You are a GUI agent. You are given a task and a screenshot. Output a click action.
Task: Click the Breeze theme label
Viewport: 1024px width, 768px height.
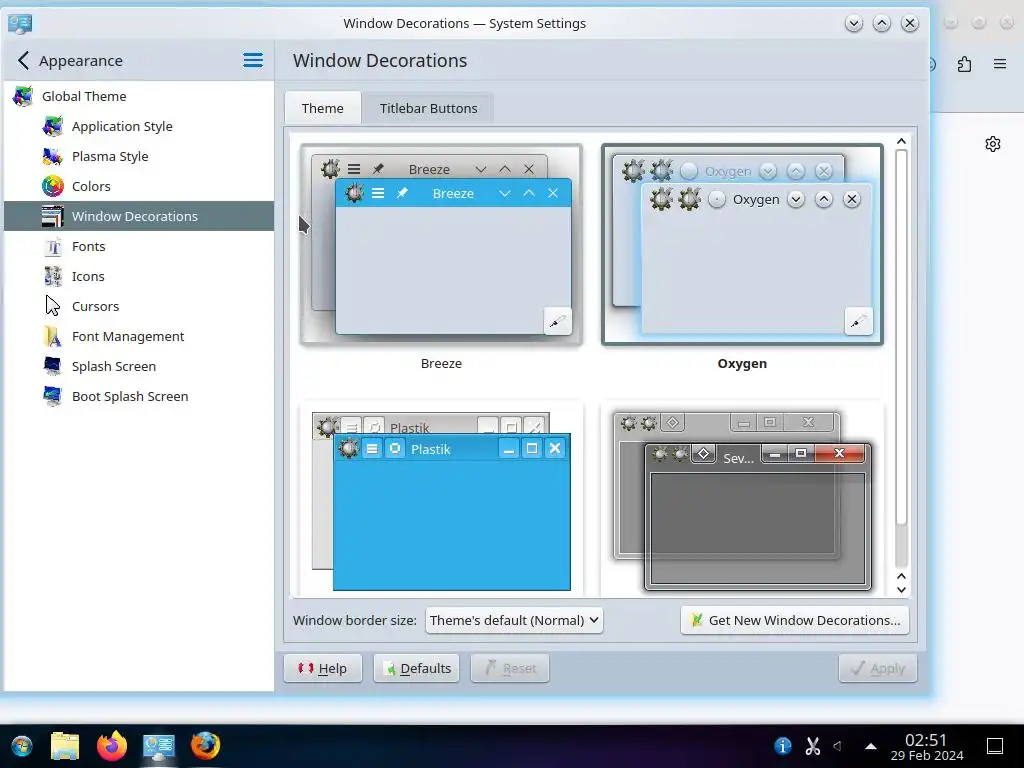[441, 364]
